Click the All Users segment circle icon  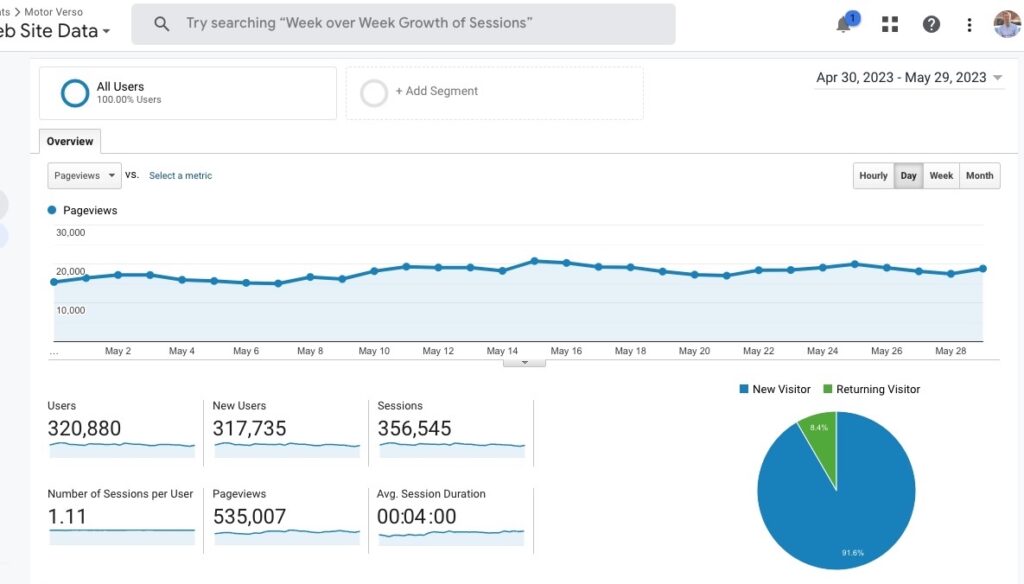pos(75,93)
